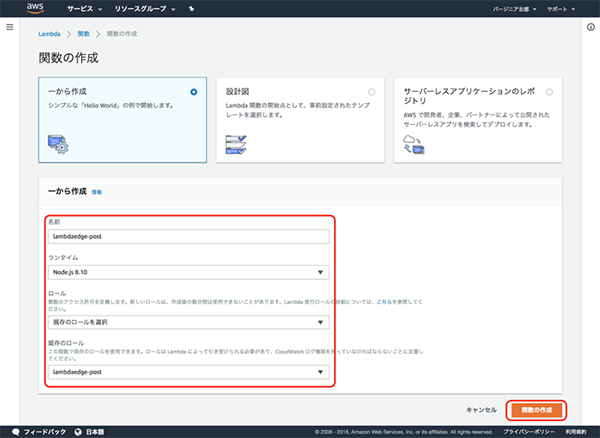600x438 pixels.
Task: Click the Lambda breadcrumb link
Action: 49,34
